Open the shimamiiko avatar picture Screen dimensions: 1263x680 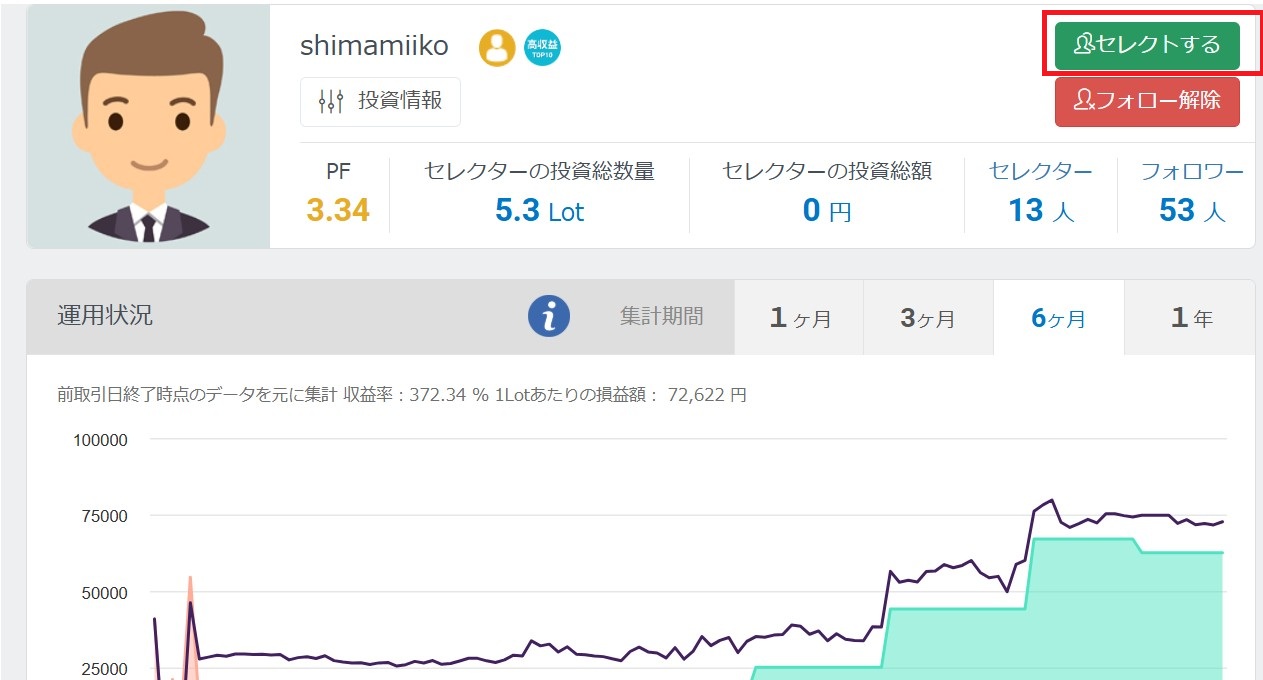[148, 126]
